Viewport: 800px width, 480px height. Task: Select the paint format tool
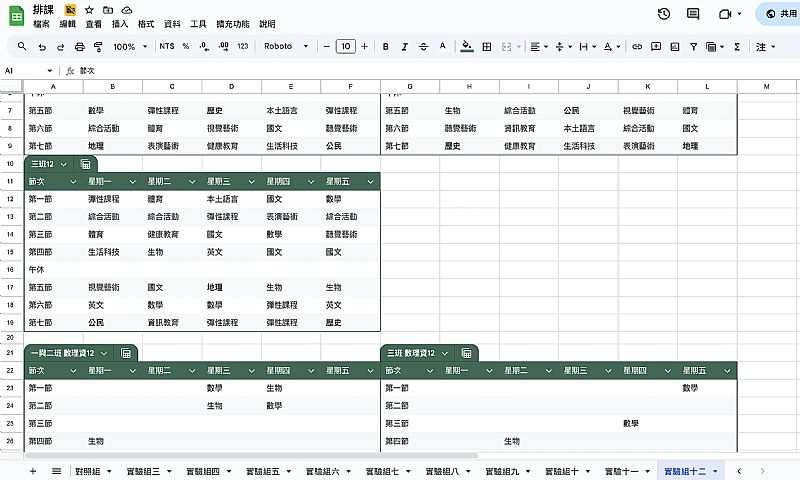(x=98, y=47)
